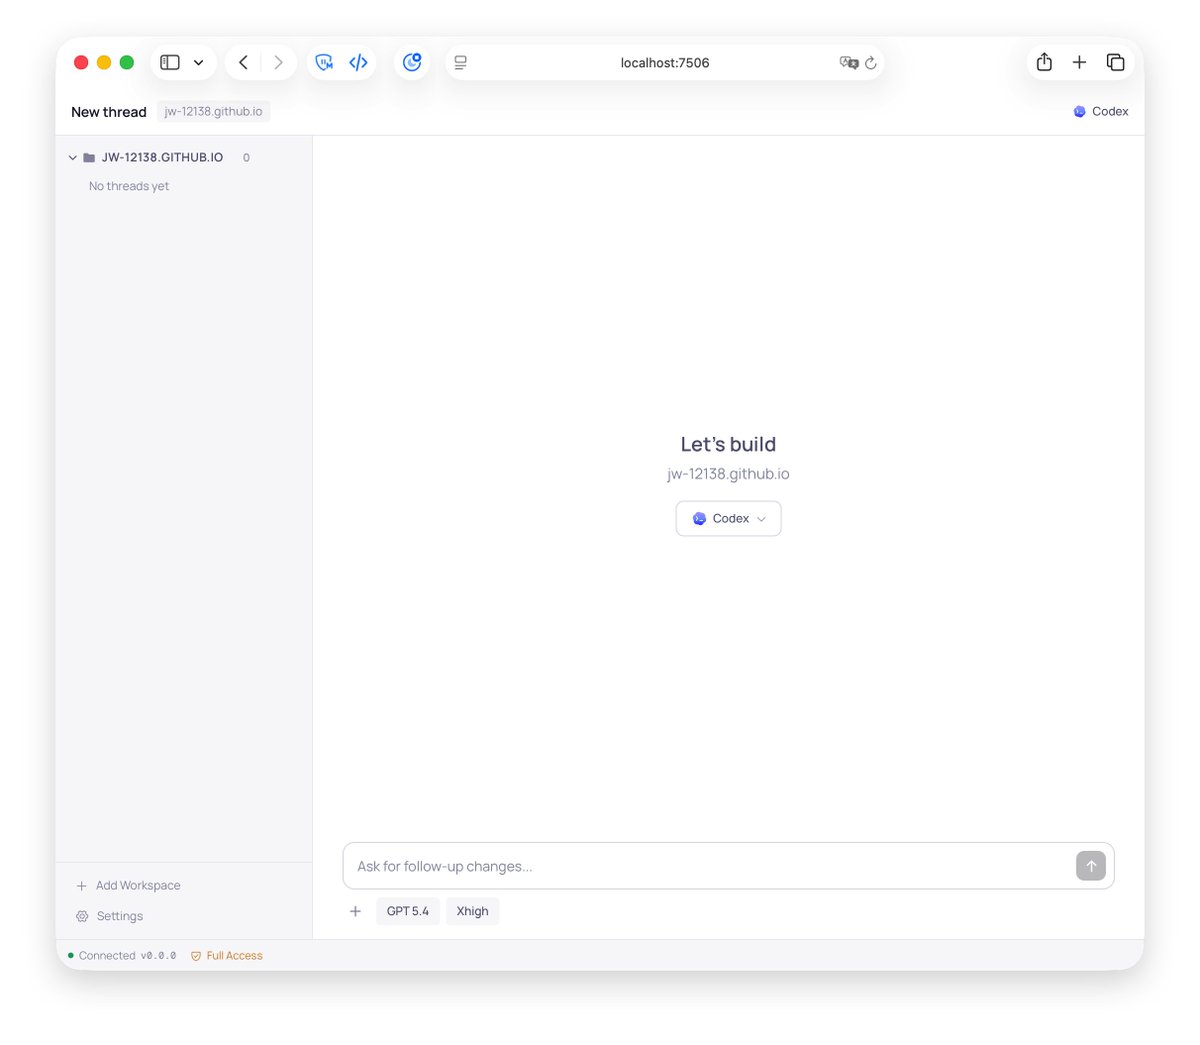Open the Xhigh reasoning effort selector
Image resolution: width=1200 pixels, height=1045 pixels.
click(x=473, y=911)
